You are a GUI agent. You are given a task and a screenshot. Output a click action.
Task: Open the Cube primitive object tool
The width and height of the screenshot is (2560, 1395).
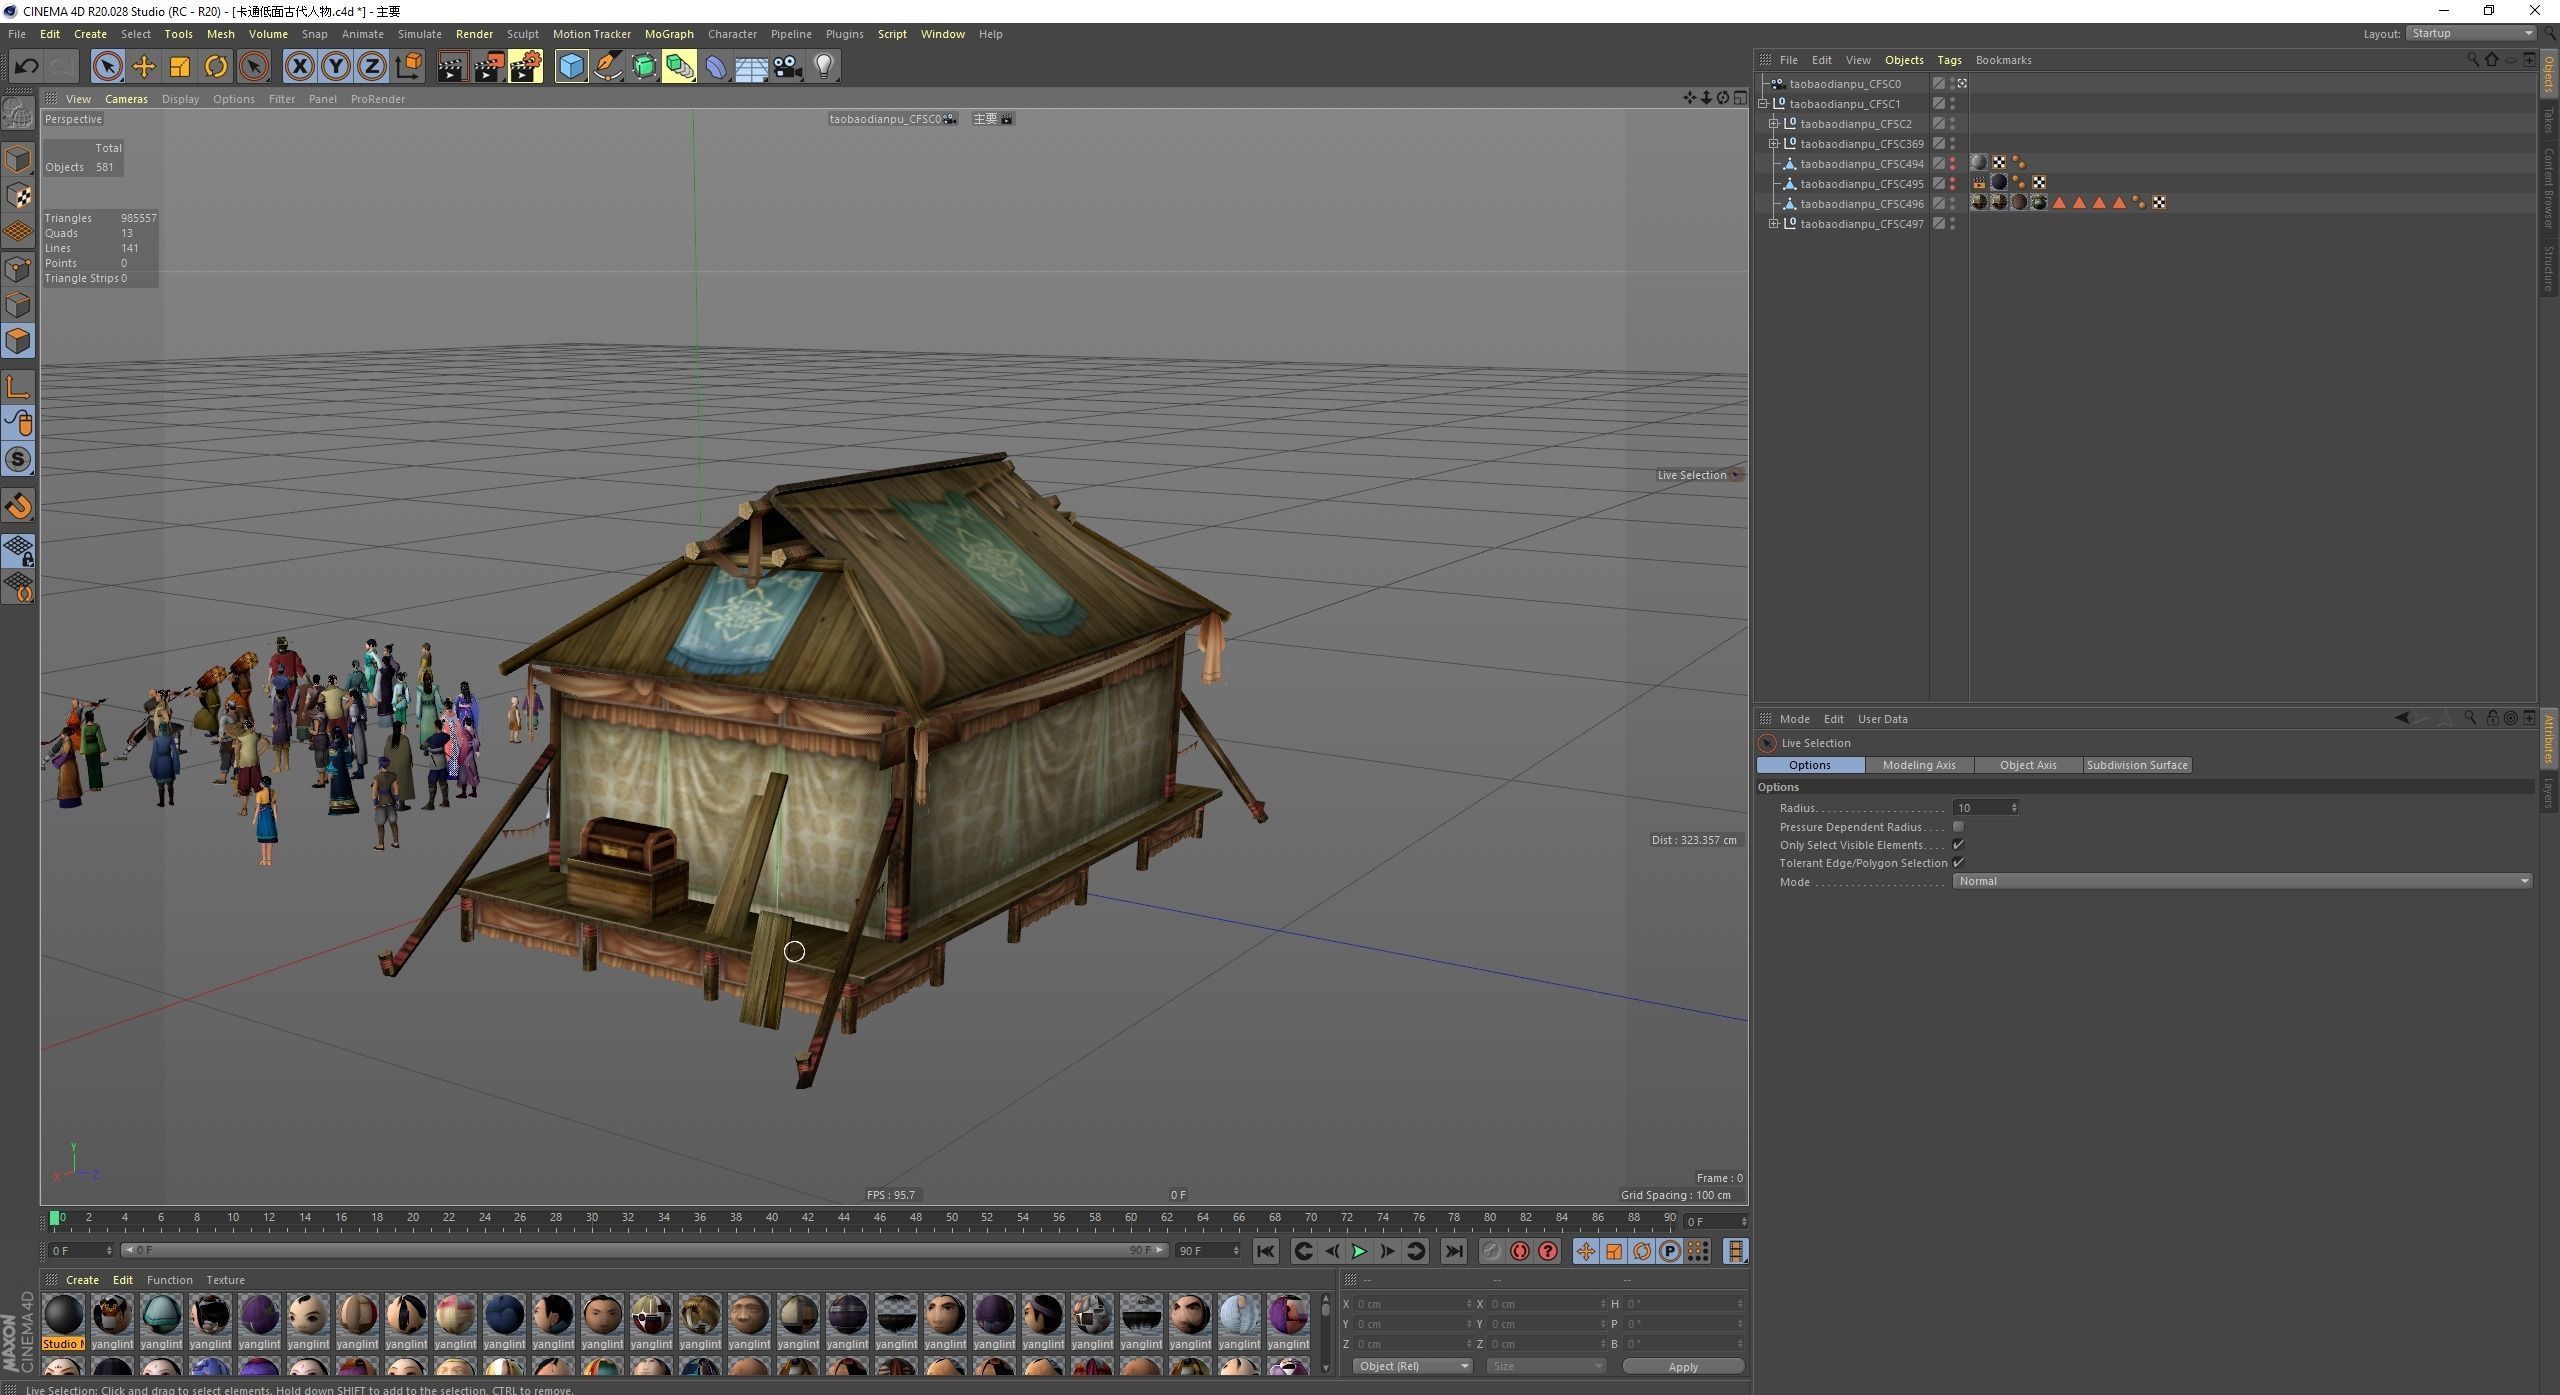coord(571,67)
